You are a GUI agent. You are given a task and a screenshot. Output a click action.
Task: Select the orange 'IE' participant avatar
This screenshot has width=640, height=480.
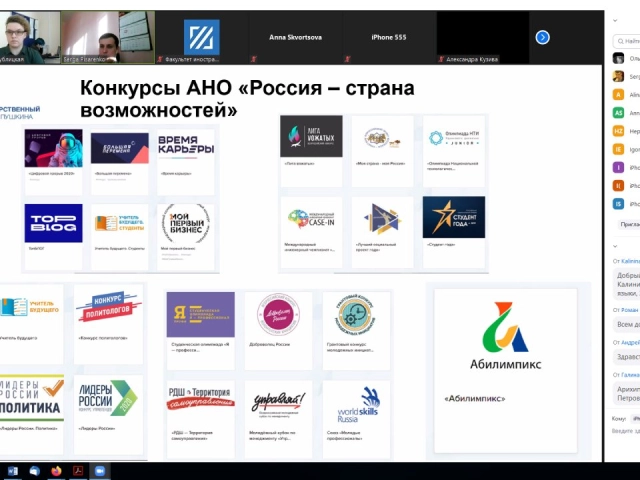click(618, 149)
